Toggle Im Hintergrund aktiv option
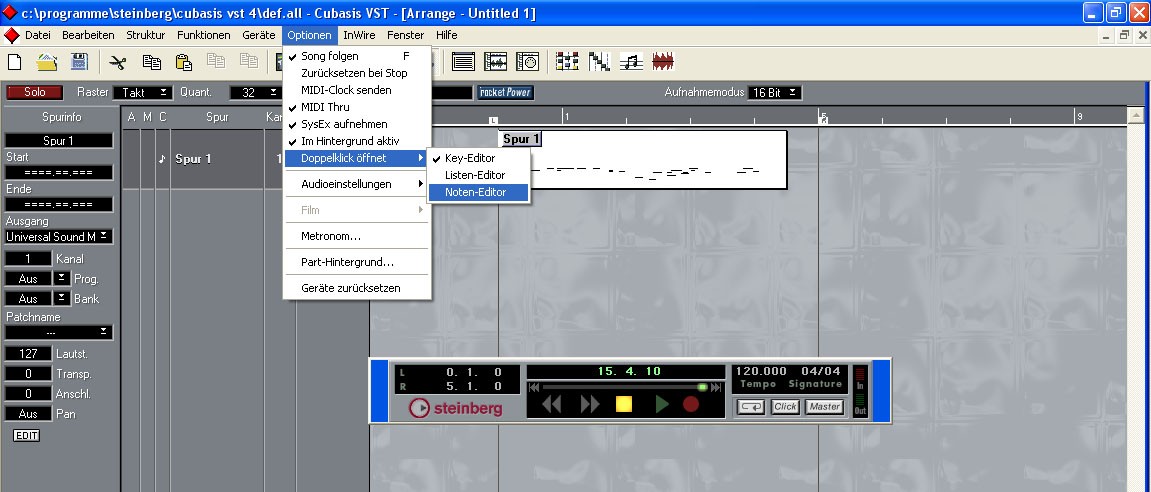The height and width of the screenshot is (492, 1151). click(x=357, y=141)
